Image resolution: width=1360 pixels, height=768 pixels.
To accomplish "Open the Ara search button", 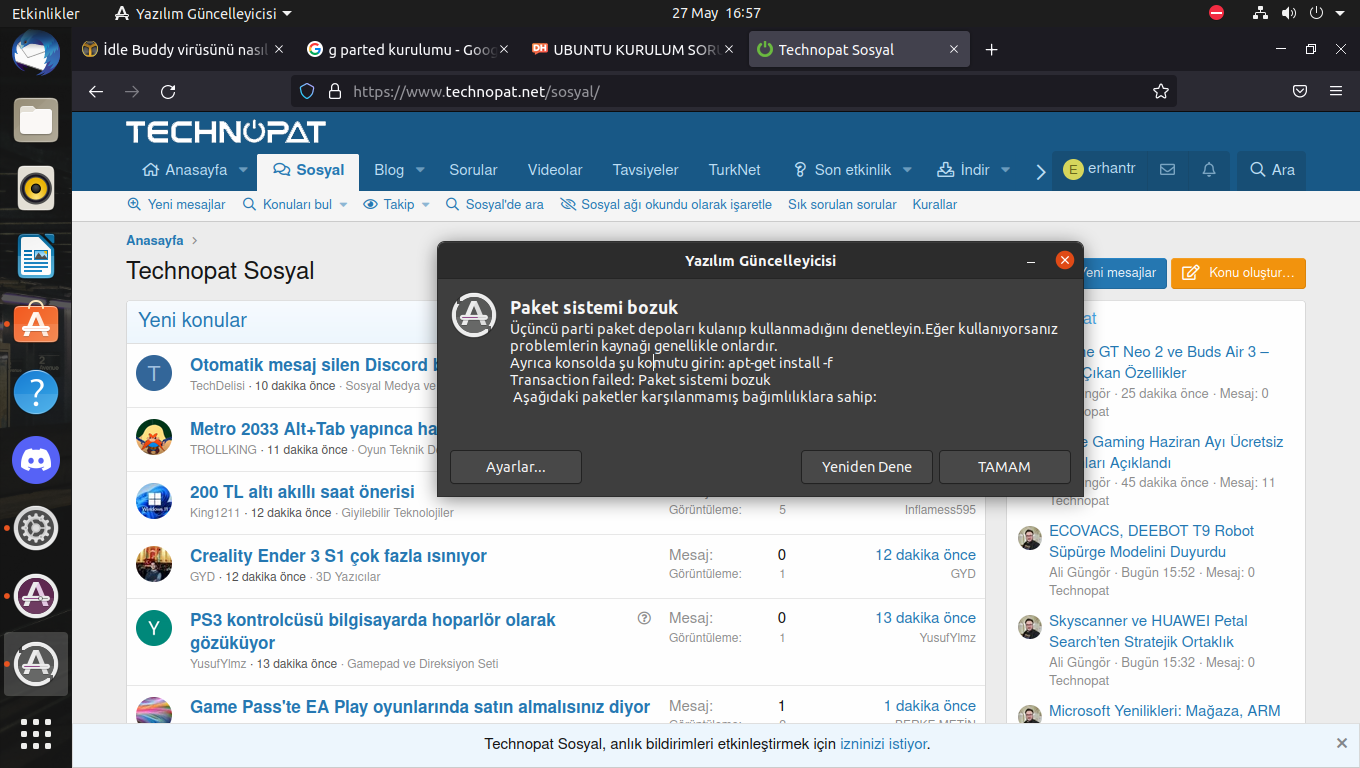I will 1271,170.
